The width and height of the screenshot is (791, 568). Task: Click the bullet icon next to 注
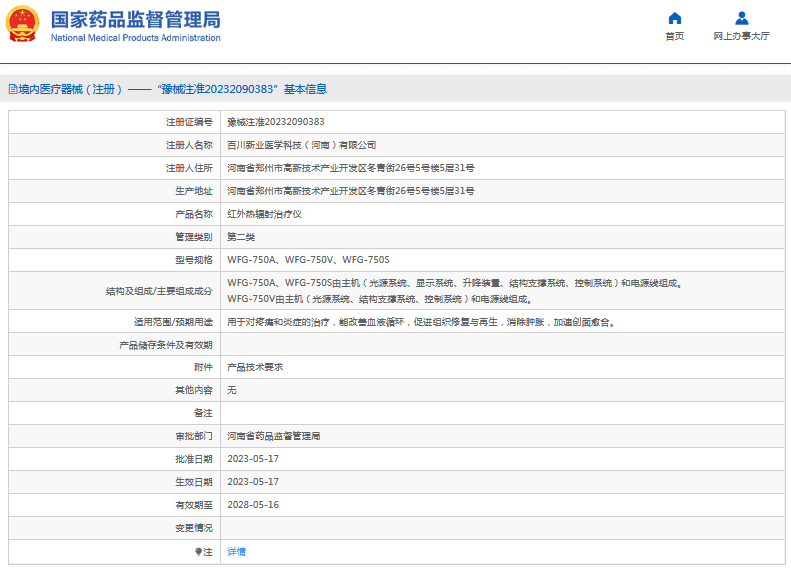click(x=197, y=551)
